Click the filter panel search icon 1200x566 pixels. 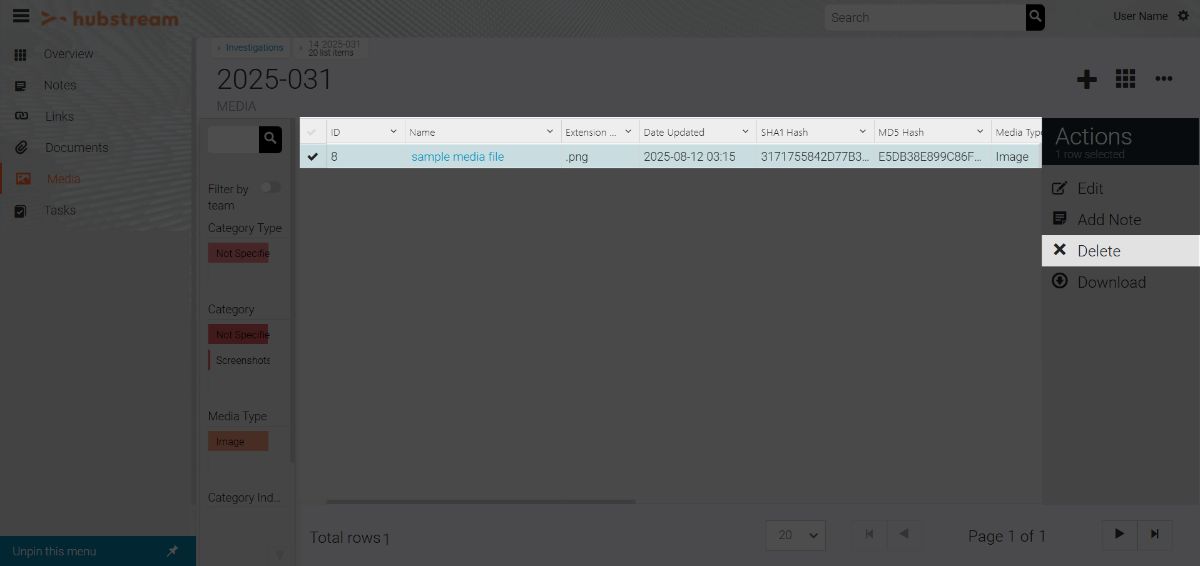point(270,140)
